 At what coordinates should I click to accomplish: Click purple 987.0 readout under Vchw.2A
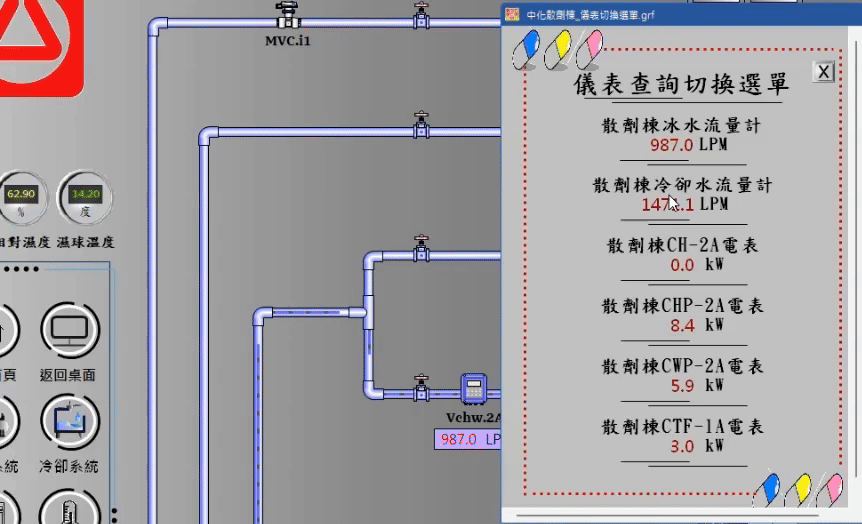tap(467, 439)
